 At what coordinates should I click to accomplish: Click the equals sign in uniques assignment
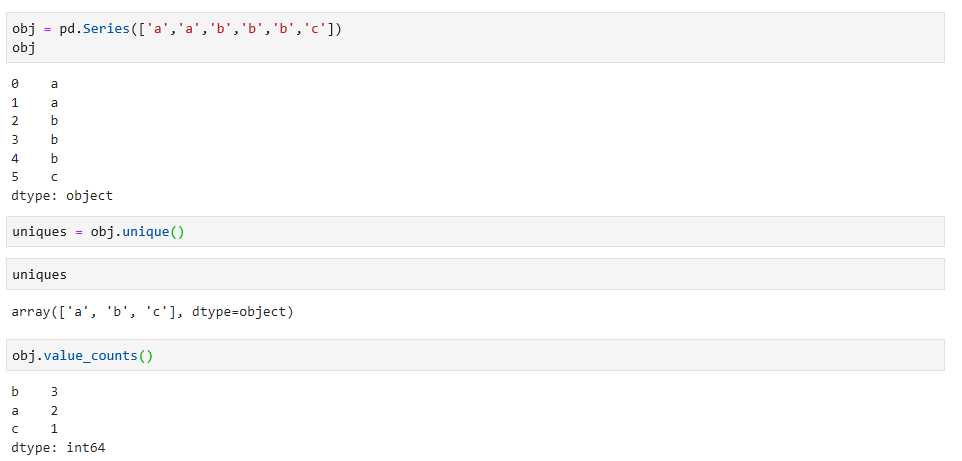click(79, 232)
